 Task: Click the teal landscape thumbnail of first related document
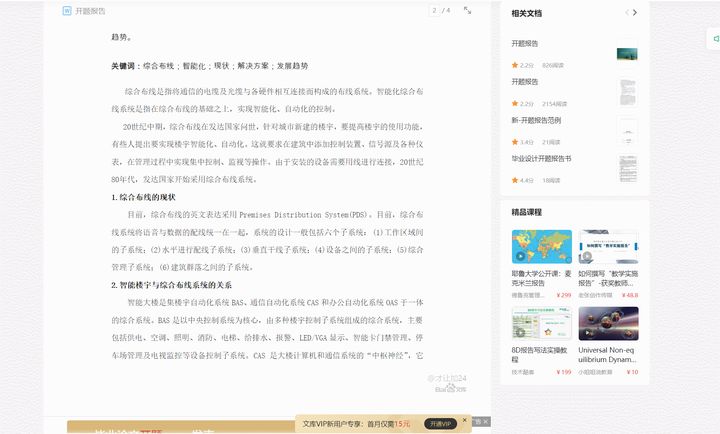coord(627,54)
